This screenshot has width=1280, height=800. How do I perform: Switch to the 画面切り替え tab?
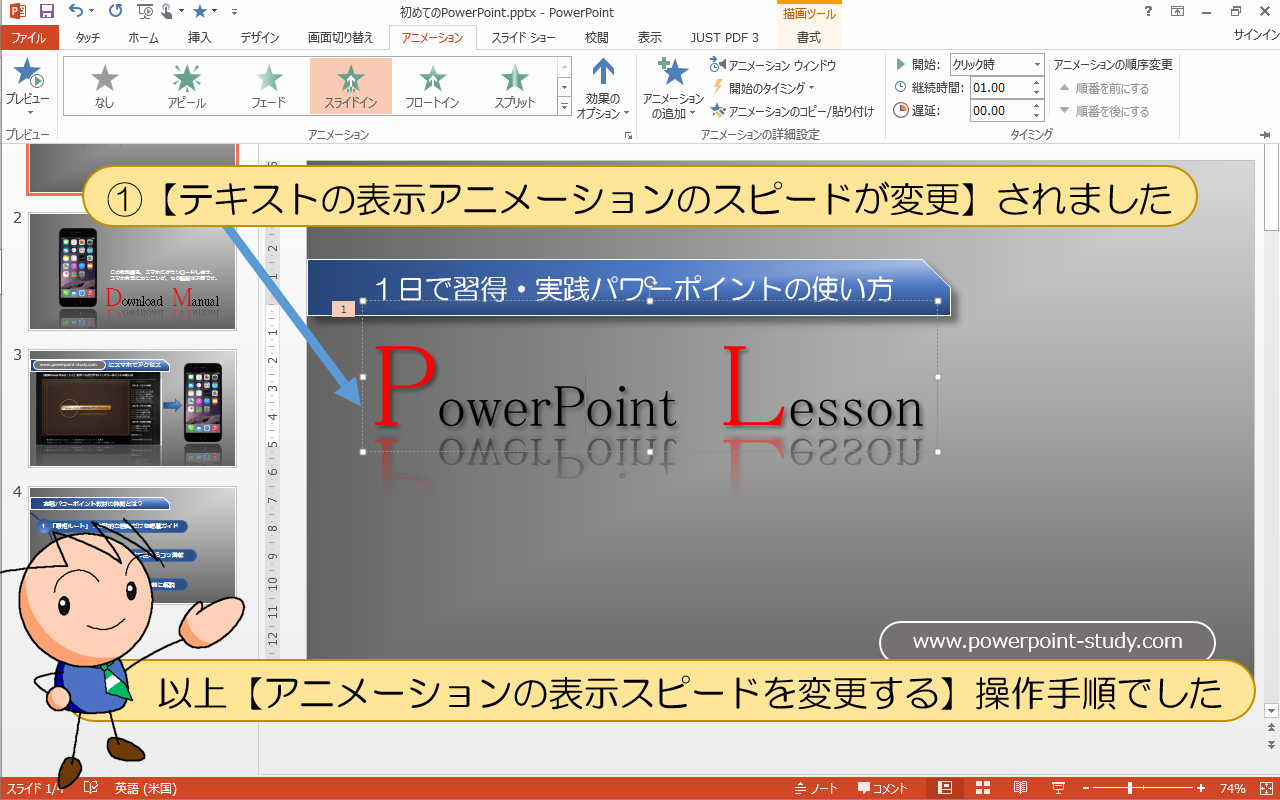coord(340,38)
